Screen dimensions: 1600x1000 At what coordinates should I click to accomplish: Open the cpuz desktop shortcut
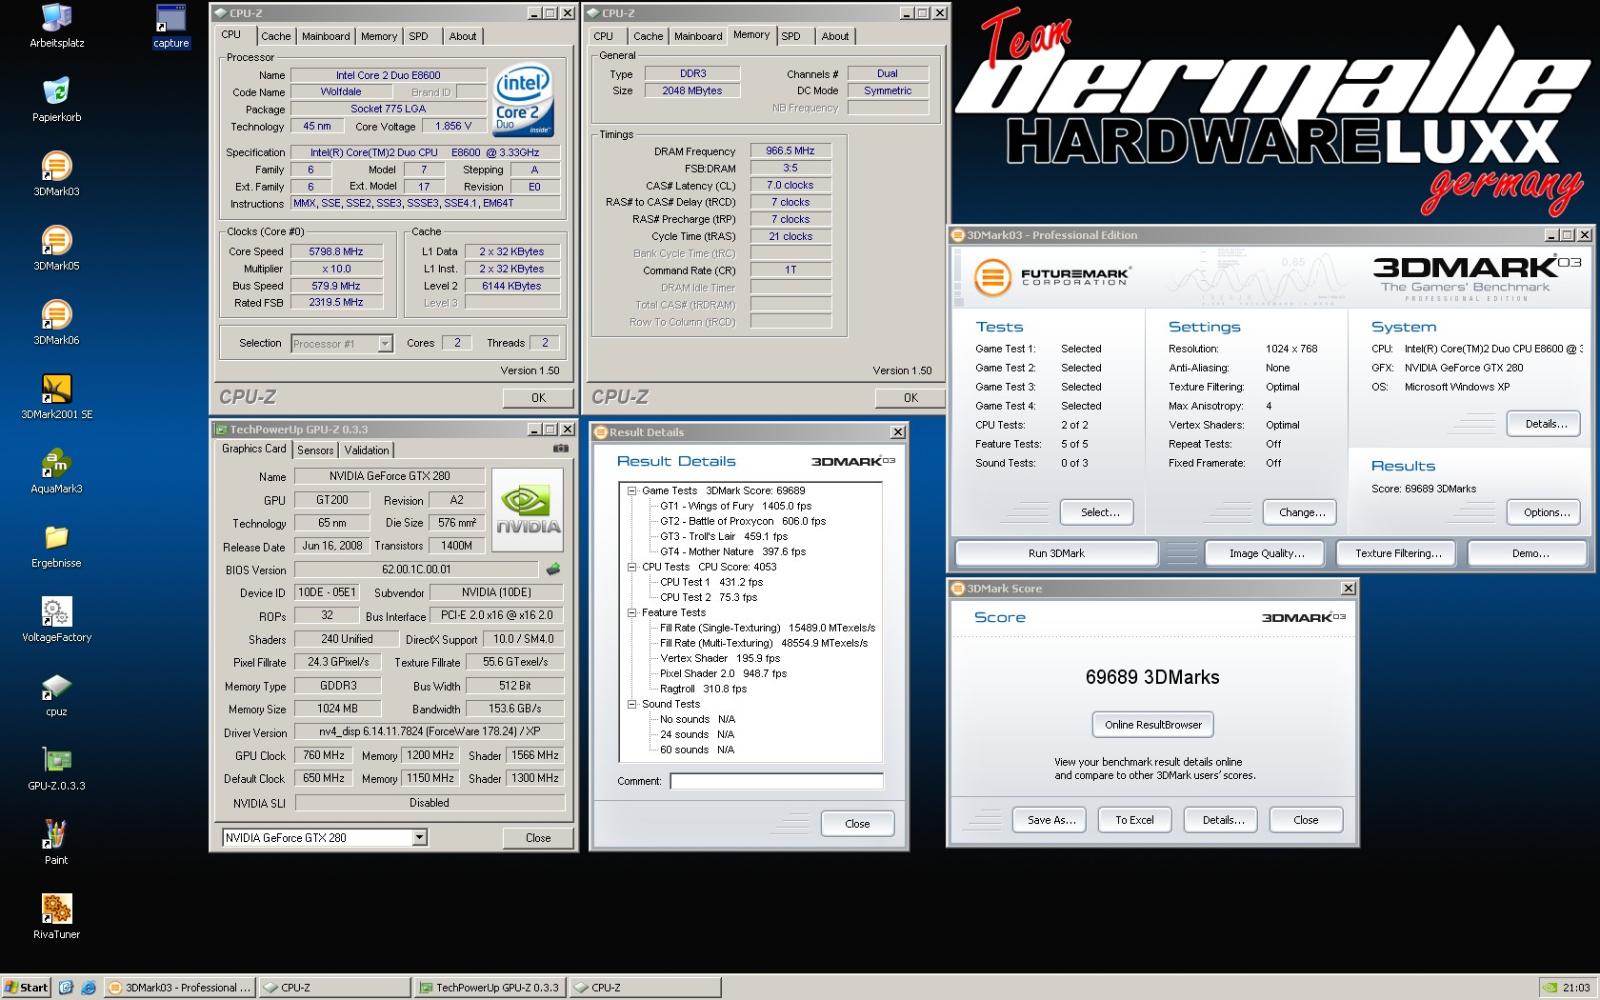click(57, 695)
